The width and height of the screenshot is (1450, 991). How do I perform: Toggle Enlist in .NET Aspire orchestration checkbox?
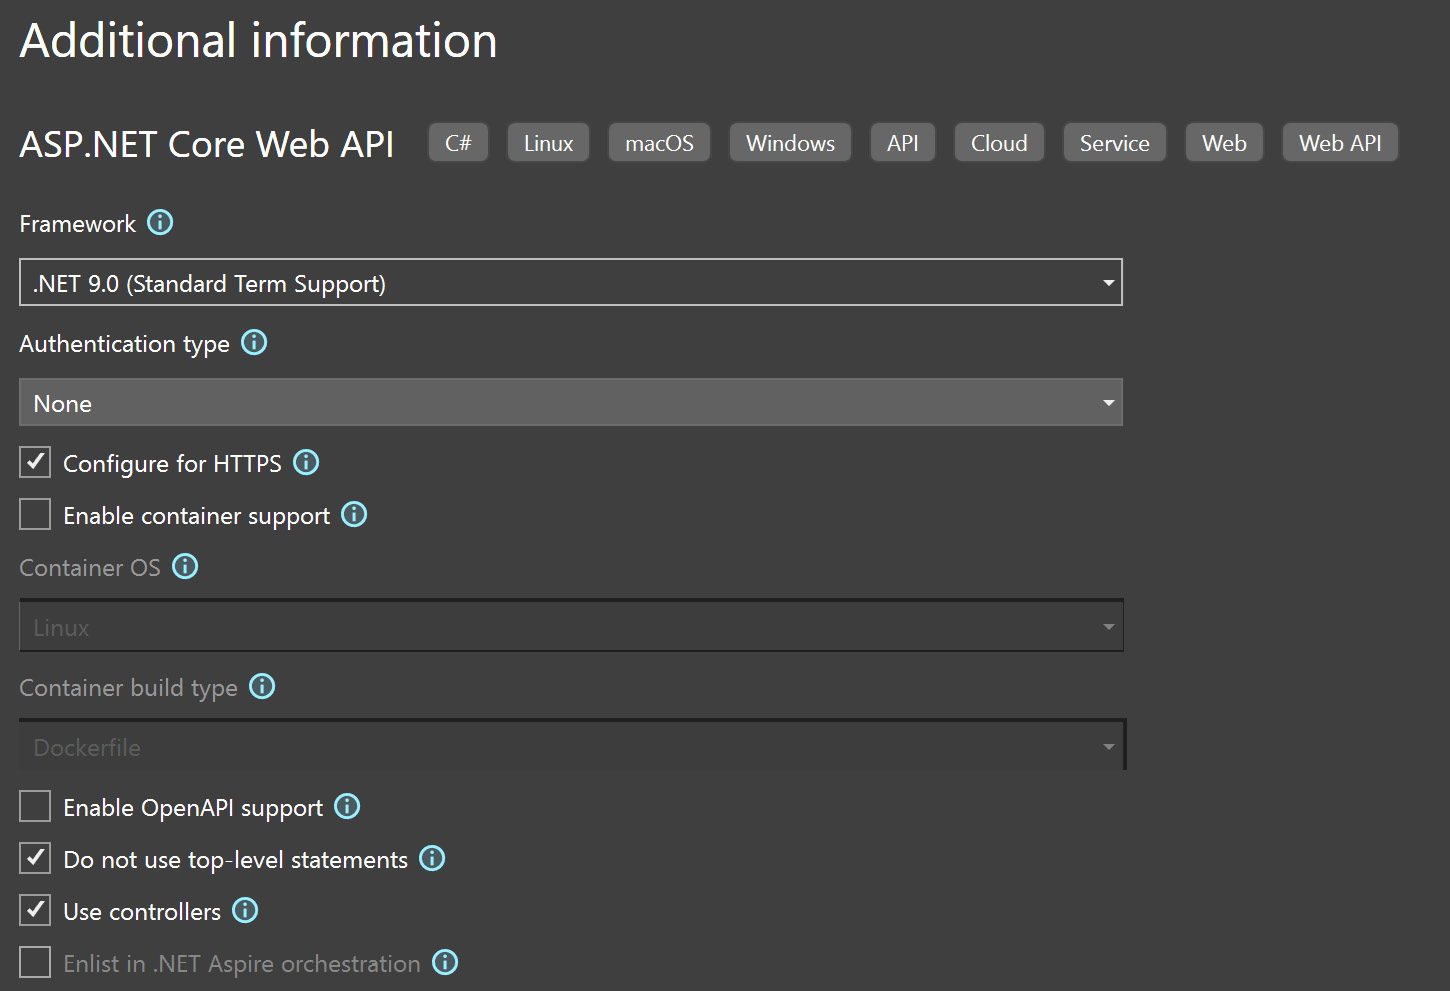35,962
